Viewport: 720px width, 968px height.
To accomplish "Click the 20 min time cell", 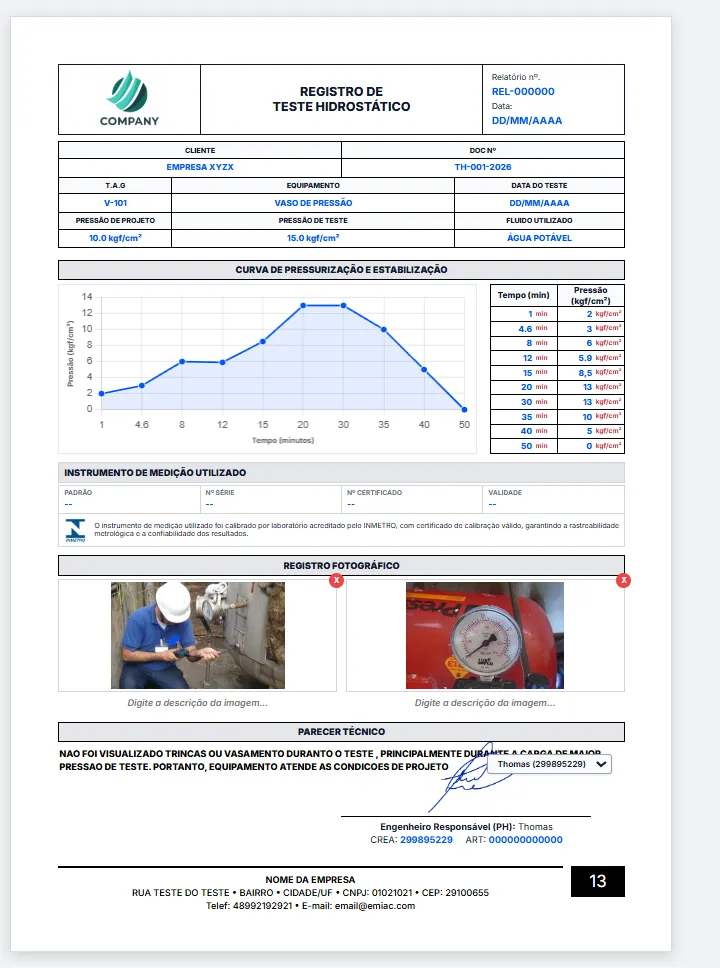I will click(524, 387).
